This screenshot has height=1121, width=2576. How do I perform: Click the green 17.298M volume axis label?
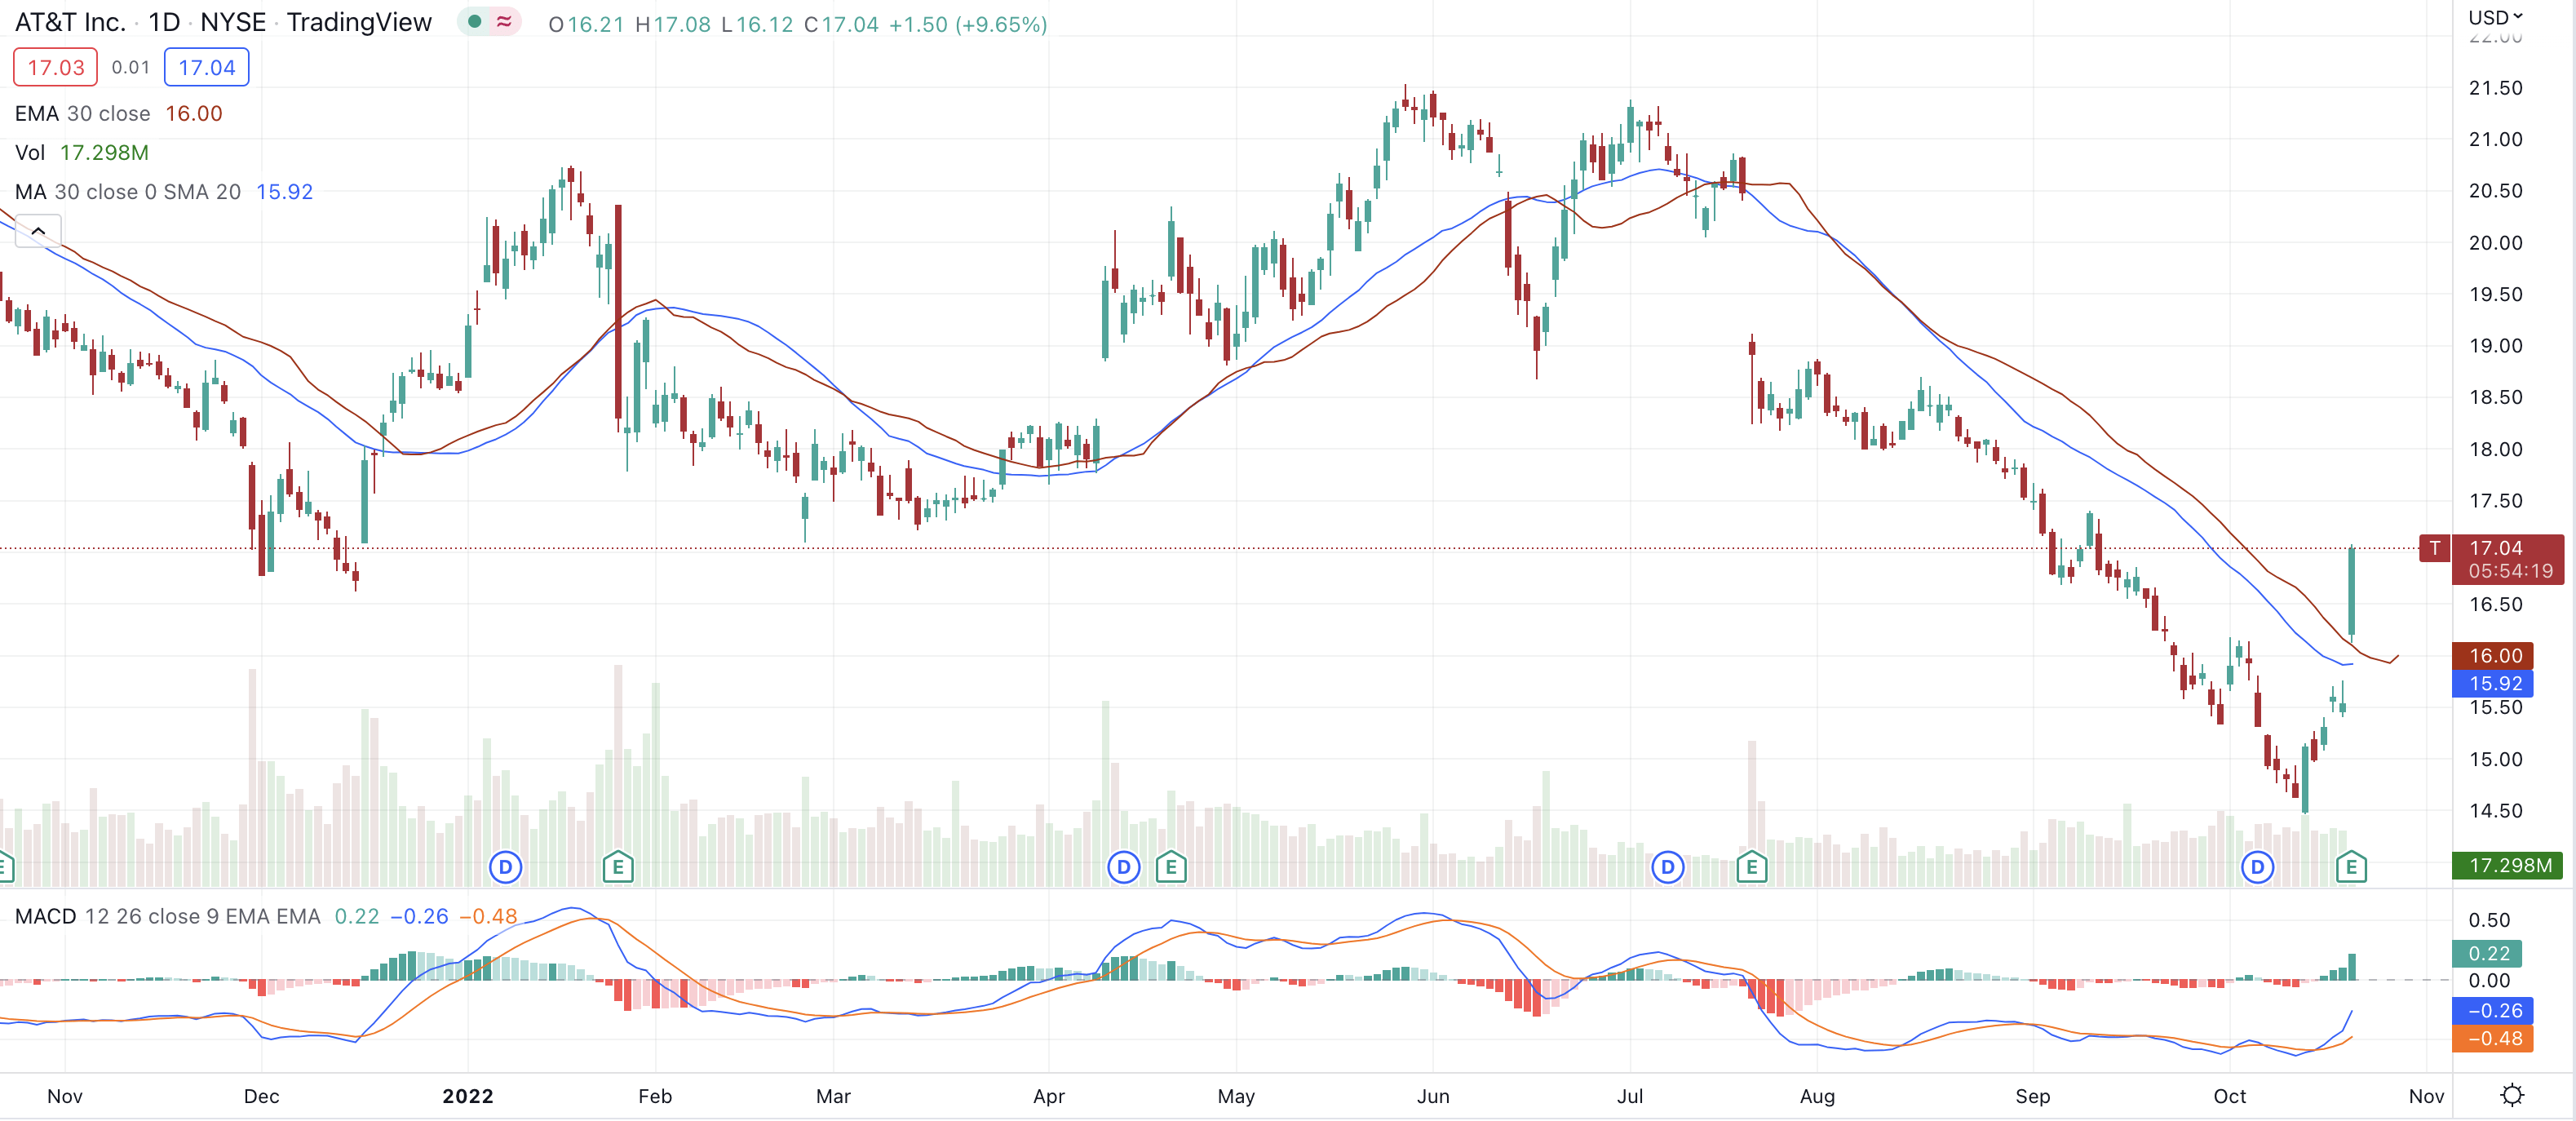2507,865
